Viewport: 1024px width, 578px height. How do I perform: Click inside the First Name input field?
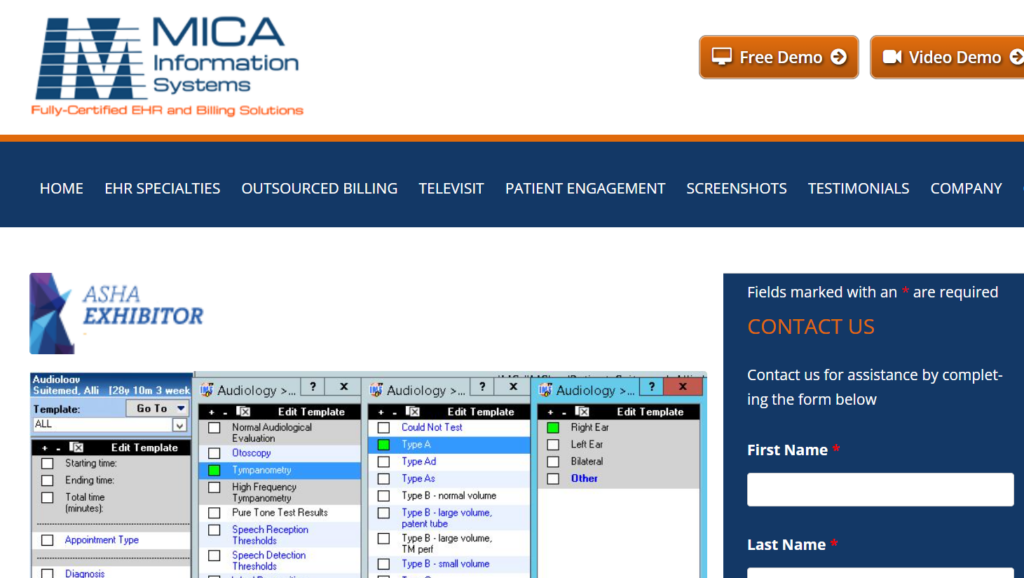pos(880,489)
